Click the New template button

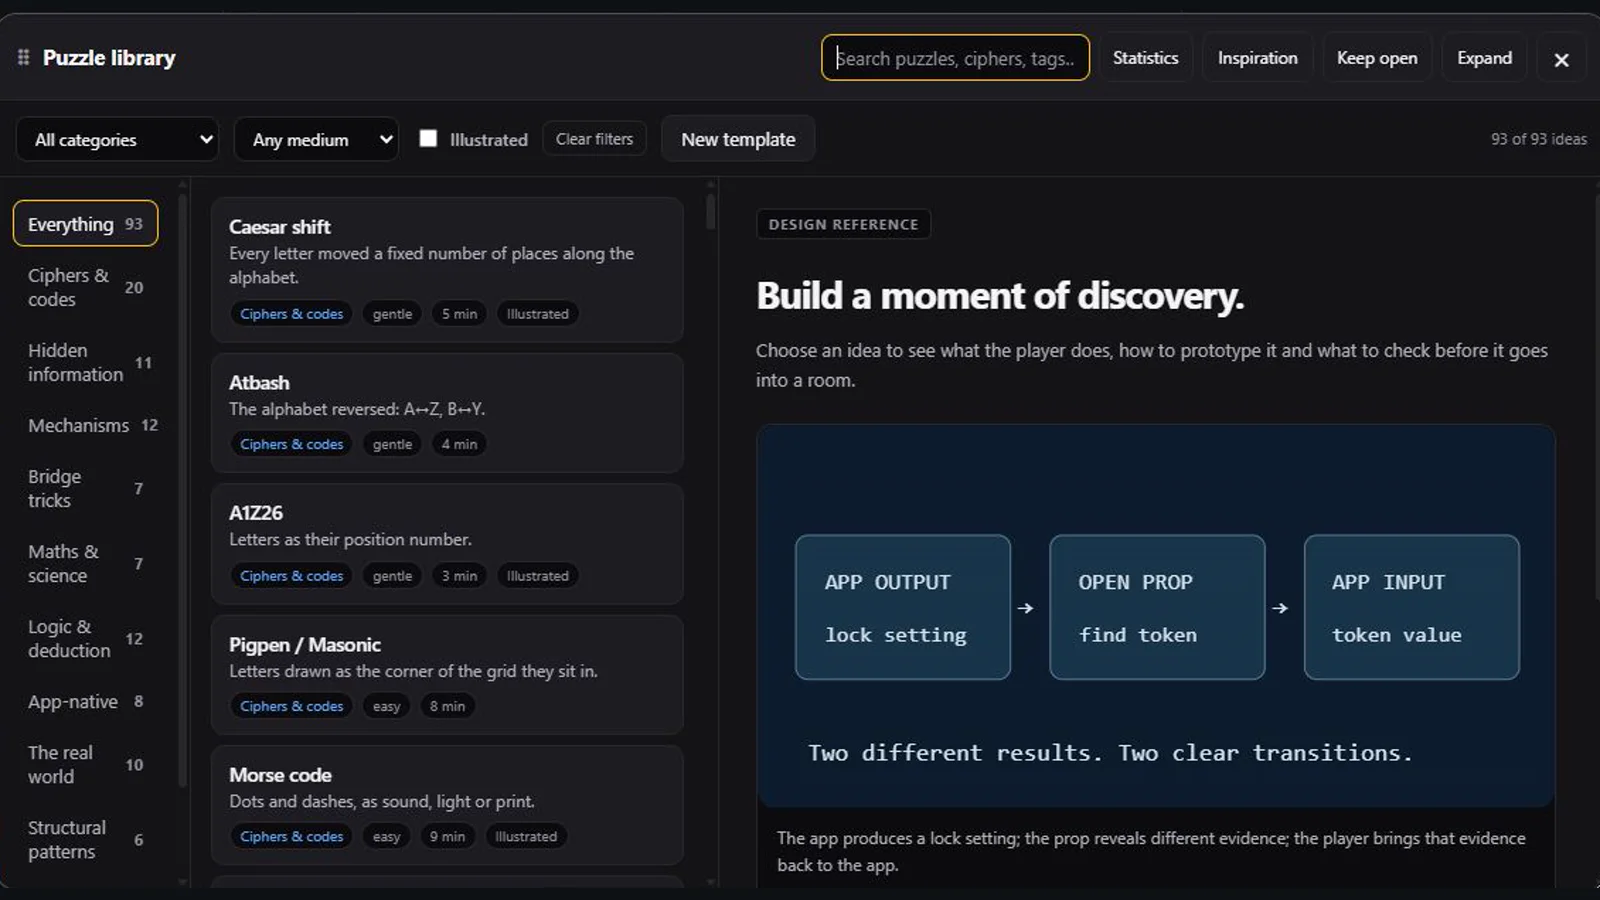[x=738, y=139]
